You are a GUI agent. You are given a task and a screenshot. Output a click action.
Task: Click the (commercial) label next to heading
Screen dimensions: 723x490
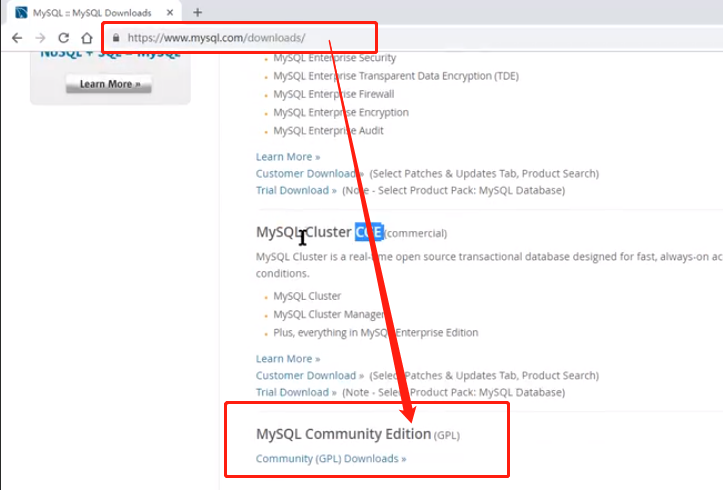pos(415,233)
